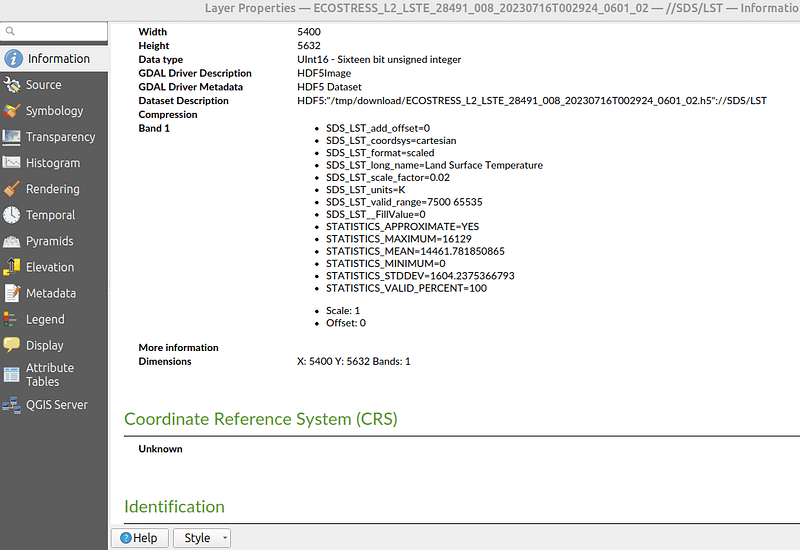The image size is (800, 550).
Task: Click SDS_LST__FillValue=0 entry
Action: pyautogui.click(x=376, y=214)
